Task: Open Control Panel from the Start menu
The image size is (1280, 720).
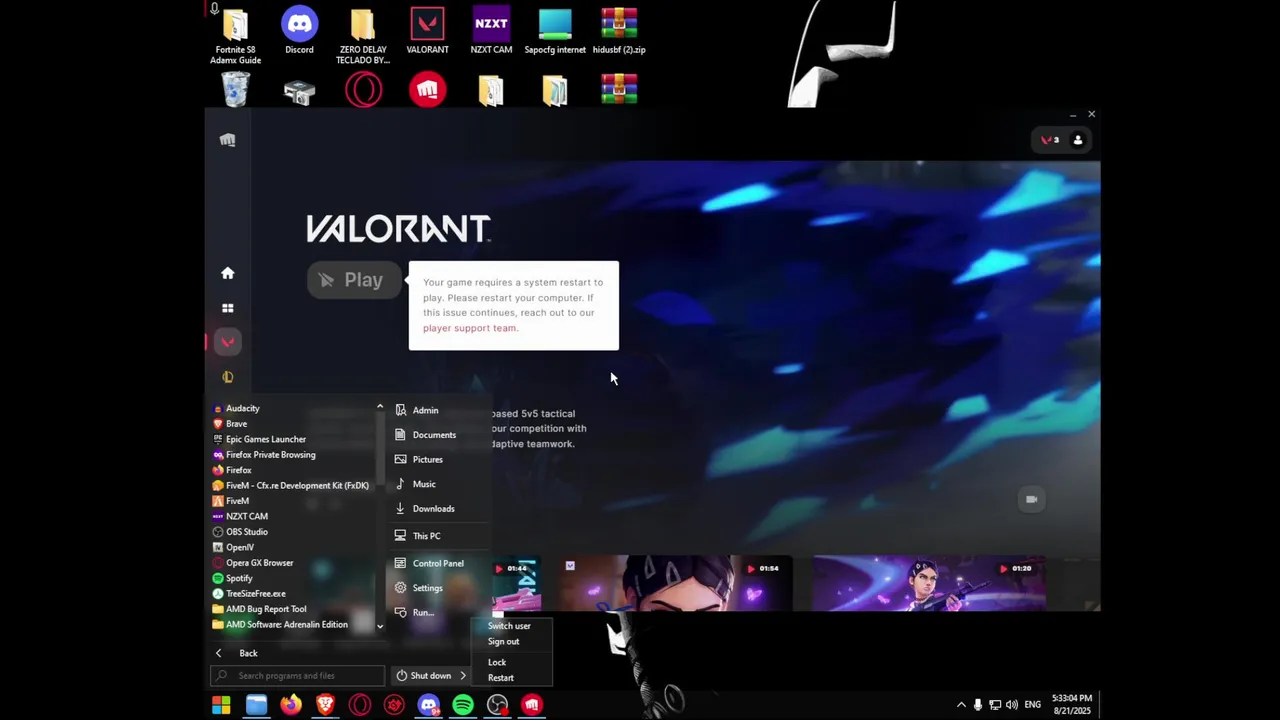Action: (438, 563)
